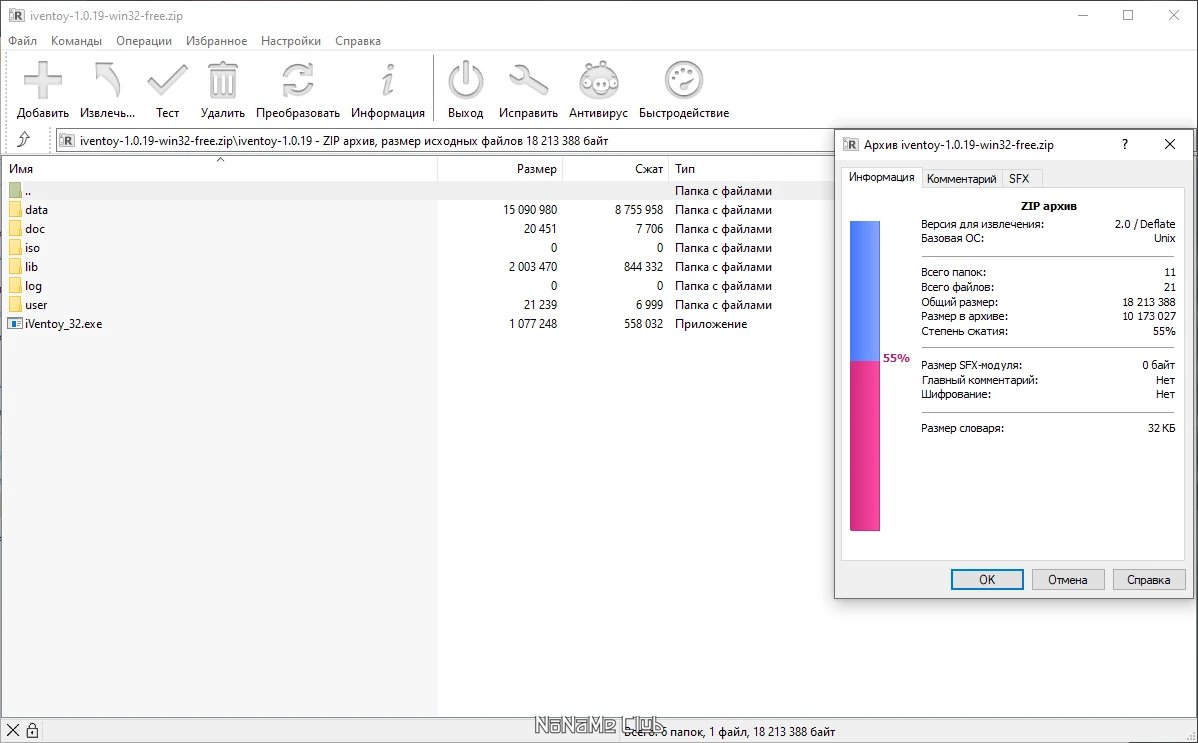The height and width of the screenshot is (743, 1198).
Task: Go up one folder with the arrow icon
Action: (24, 140)
